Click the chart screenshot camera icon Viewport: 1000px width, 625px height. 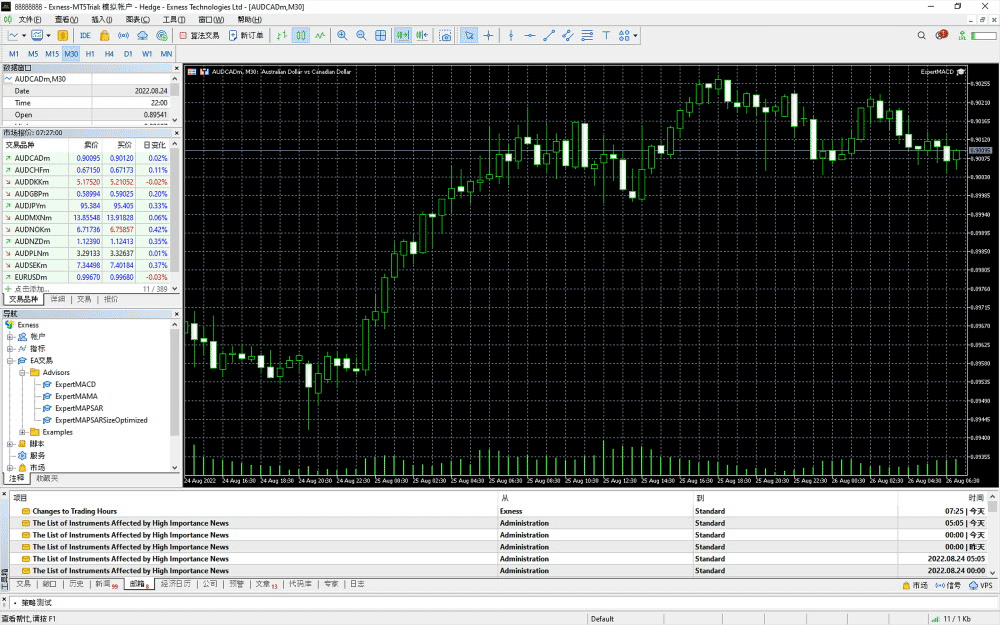pyautogui.click(x=445, y=36)
